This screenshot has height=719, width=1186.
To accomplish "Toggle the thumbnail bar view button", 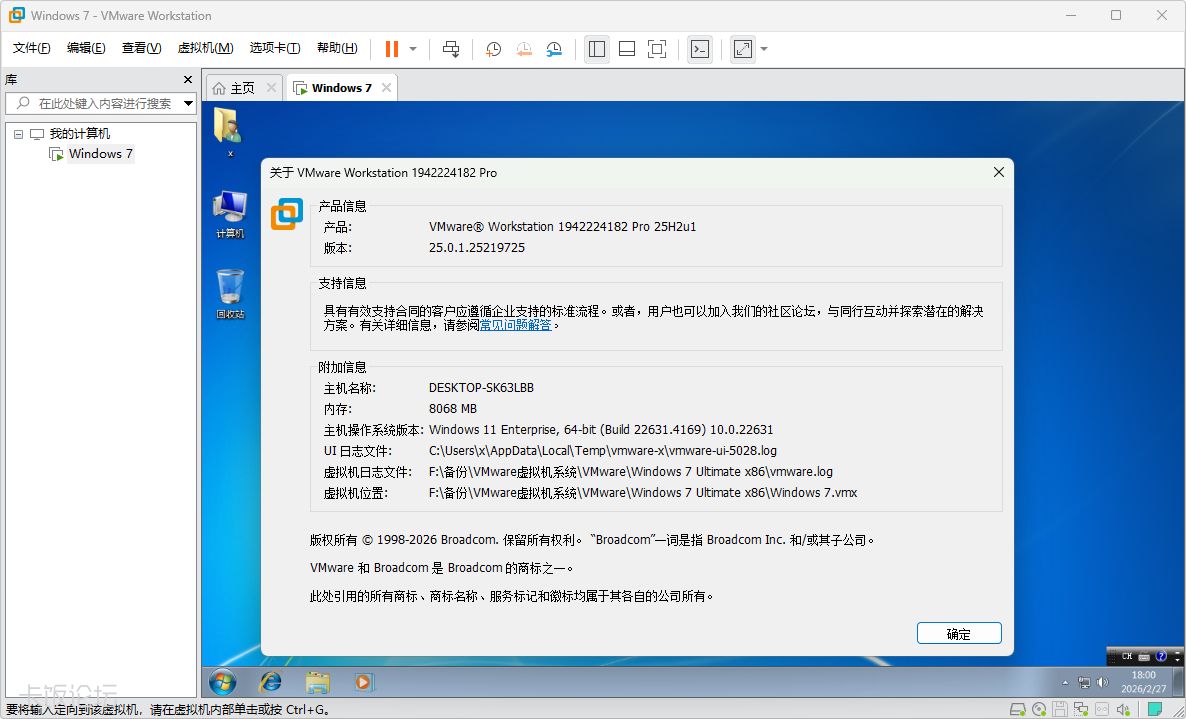I will tap(627, 48).
